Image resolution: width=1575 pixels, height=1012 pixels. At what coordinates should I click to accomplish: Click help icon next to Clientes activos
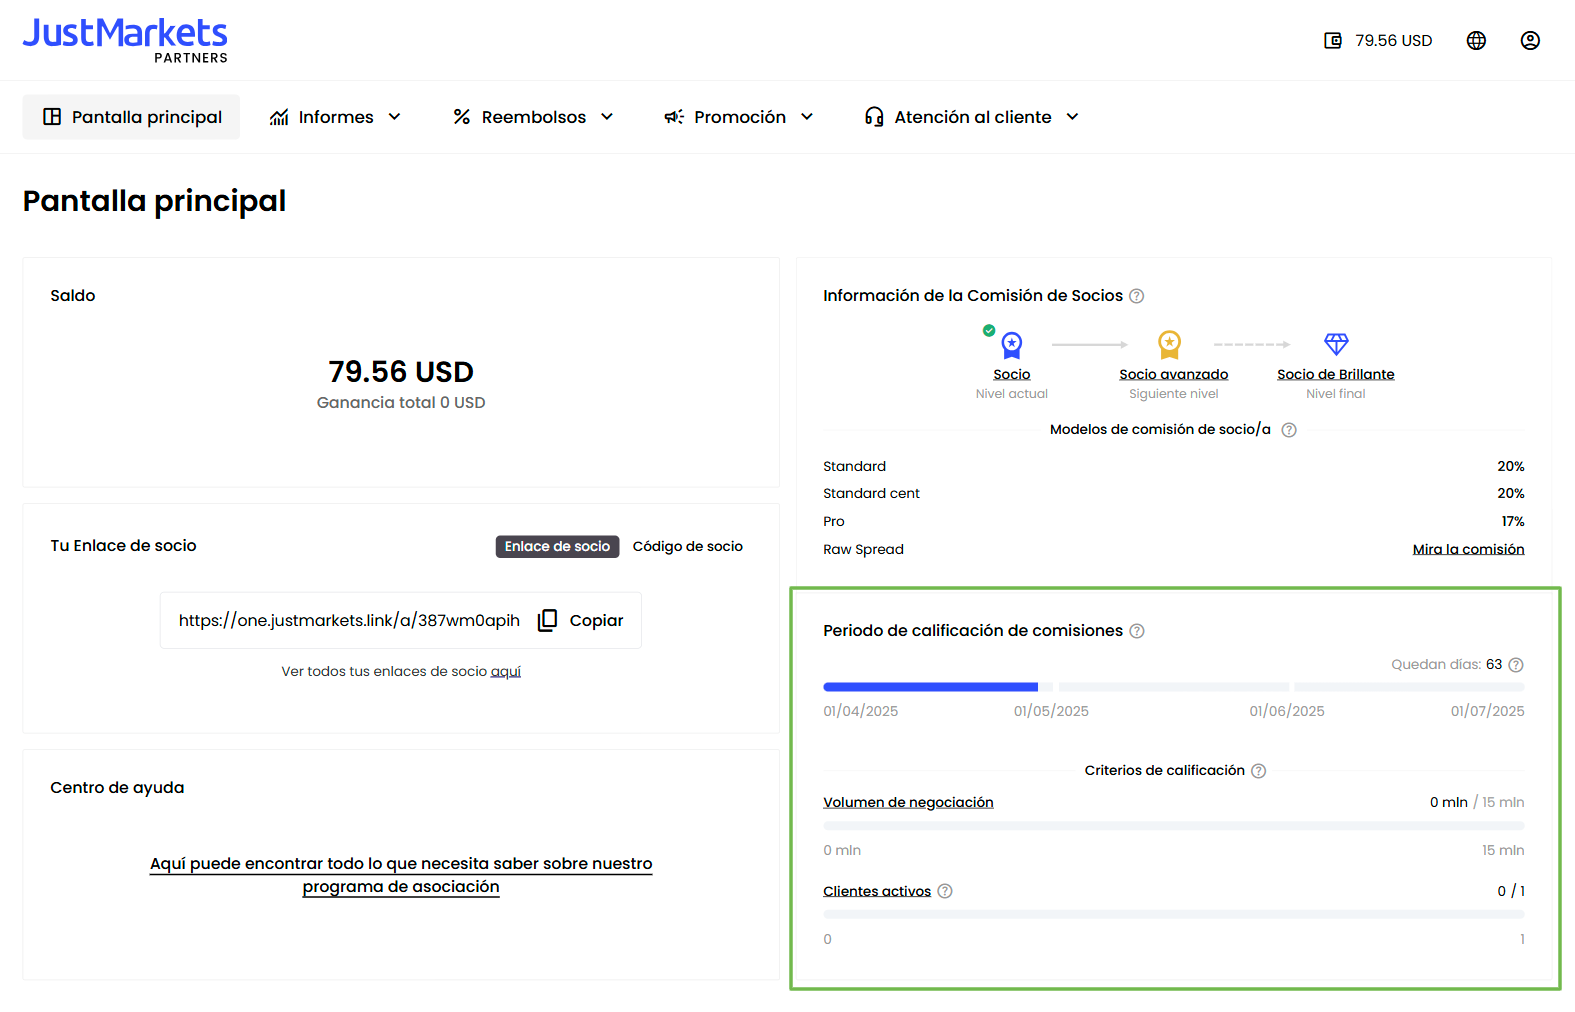[x=945, y=891]
